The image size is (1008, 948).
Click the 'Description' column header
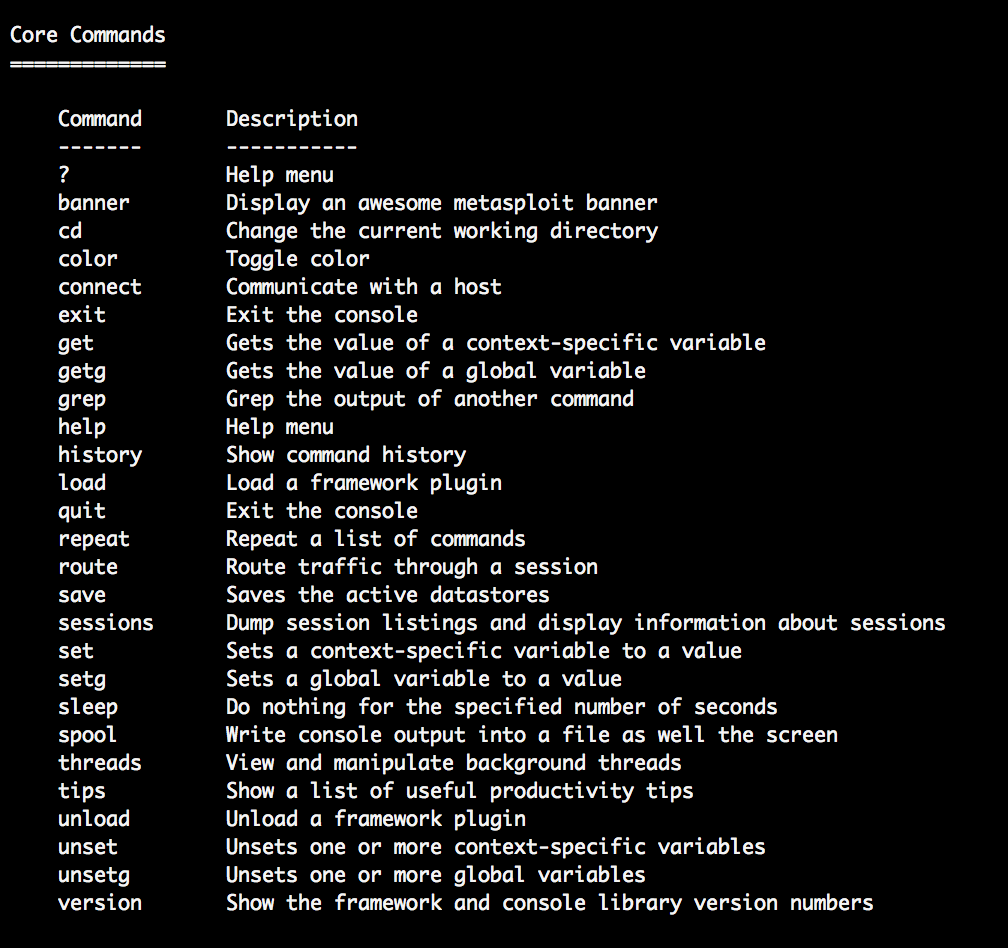[292, 120]
